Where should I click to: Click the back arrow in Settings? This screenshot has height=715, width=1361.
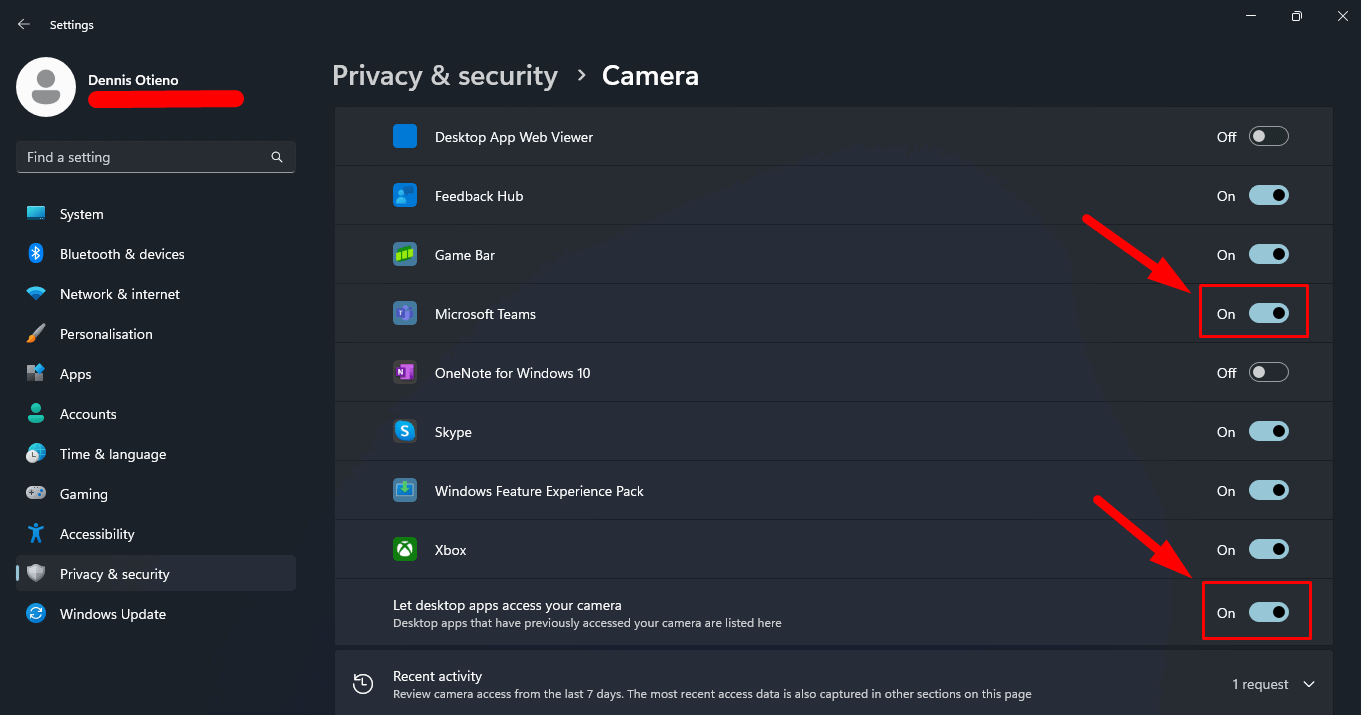pos(23,23)
